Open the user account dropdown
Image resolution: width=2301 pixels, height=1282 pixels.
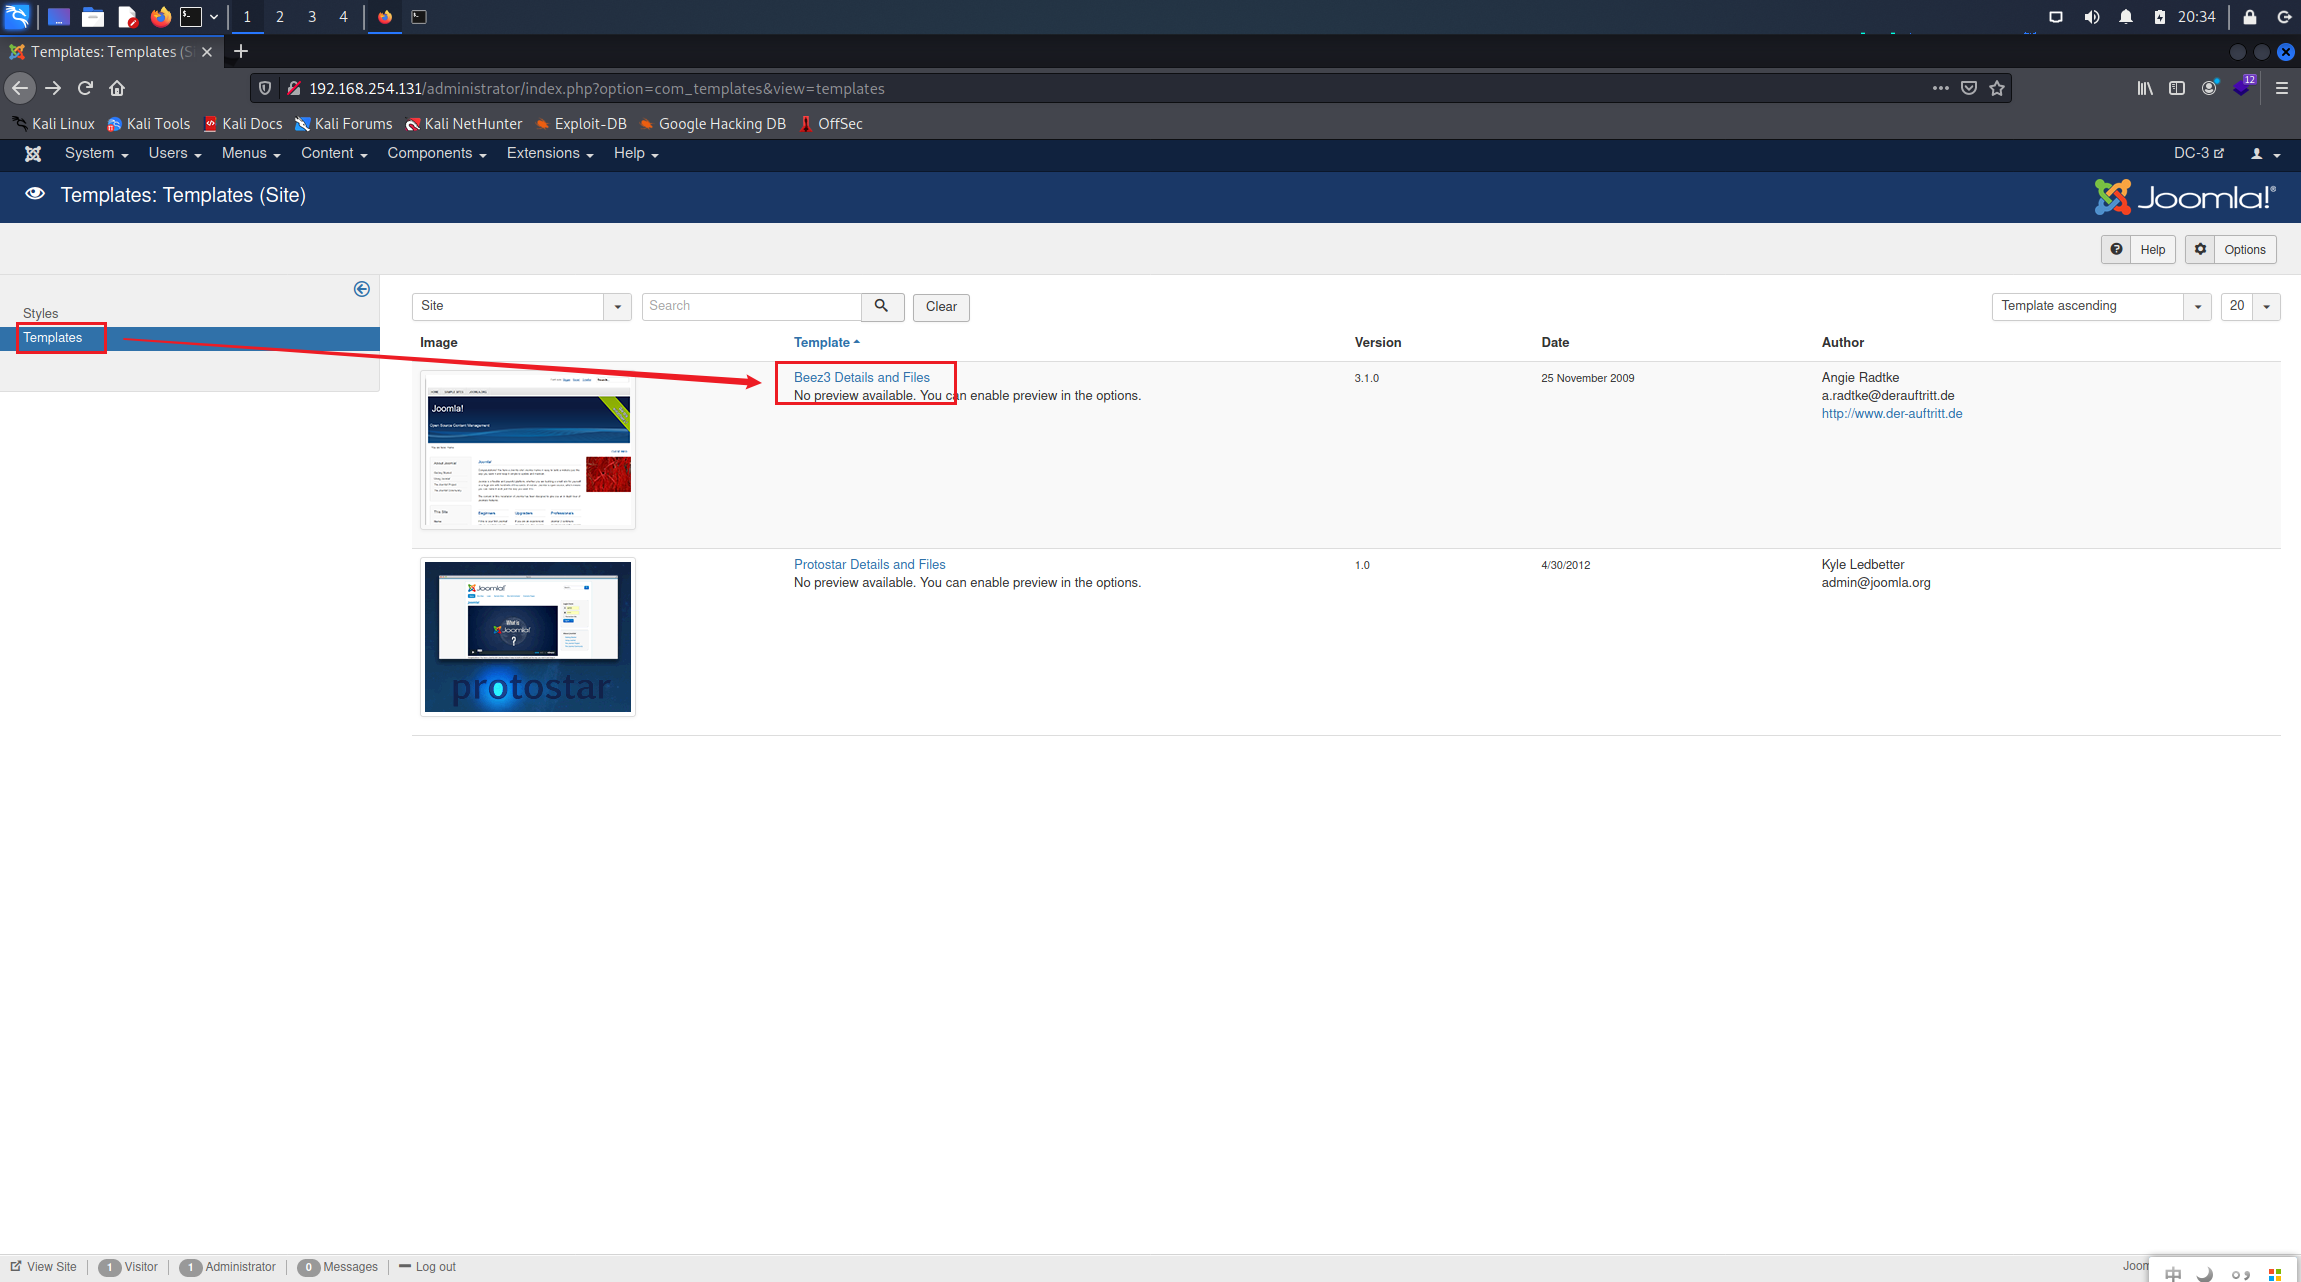[2265, 153]
